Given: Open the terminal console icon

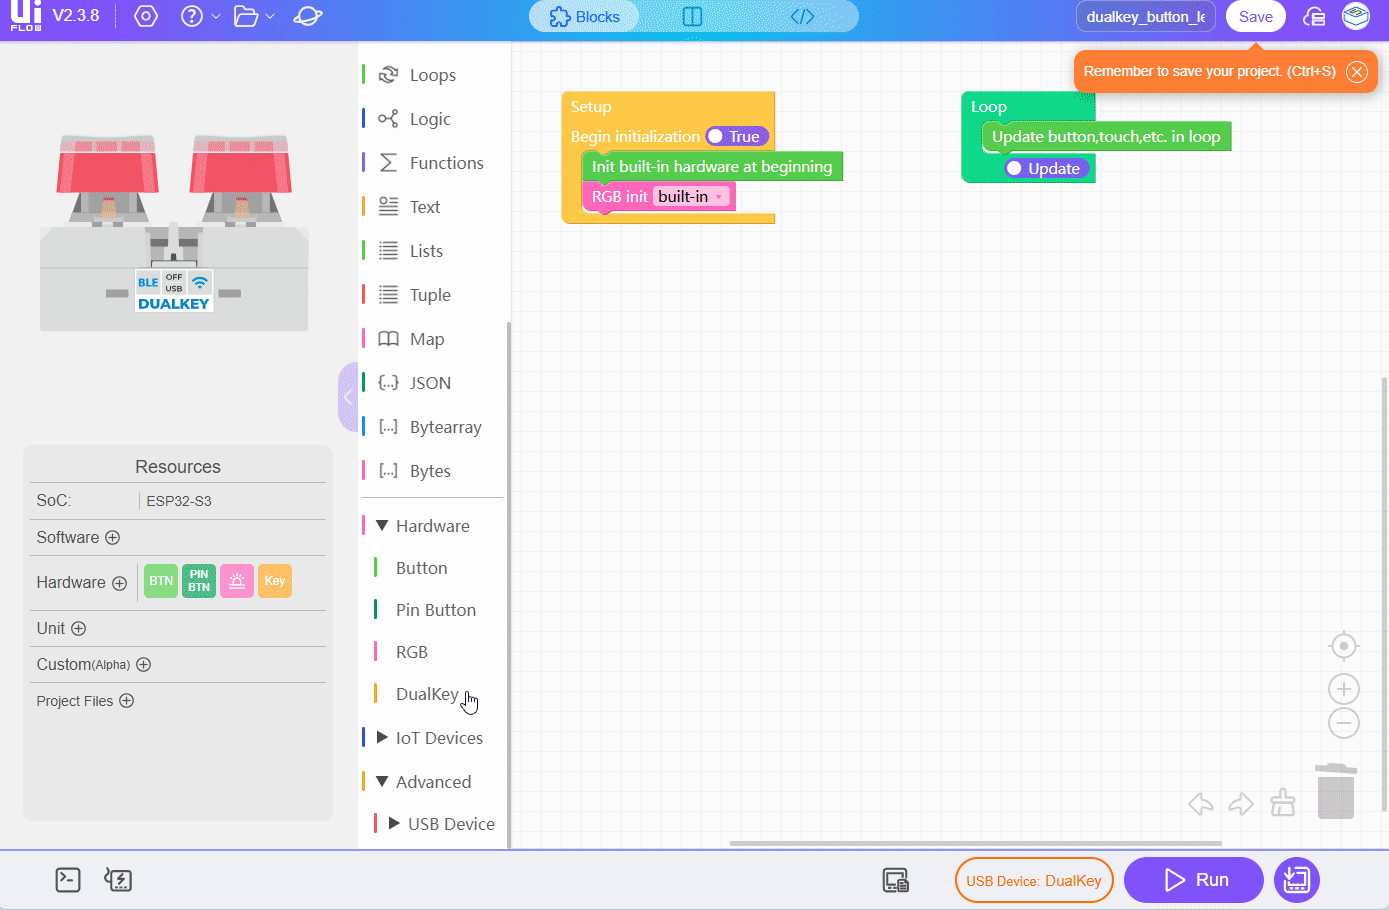Looking at the screenshot, I should click(68, 880).
